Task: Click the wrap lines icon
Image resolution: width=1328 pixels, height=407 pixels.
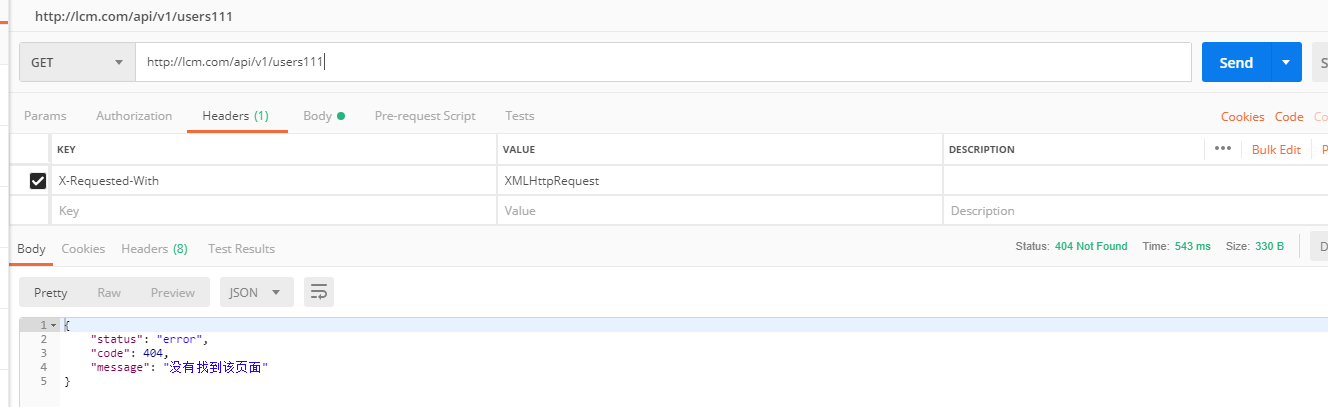Action: point(319,292)
